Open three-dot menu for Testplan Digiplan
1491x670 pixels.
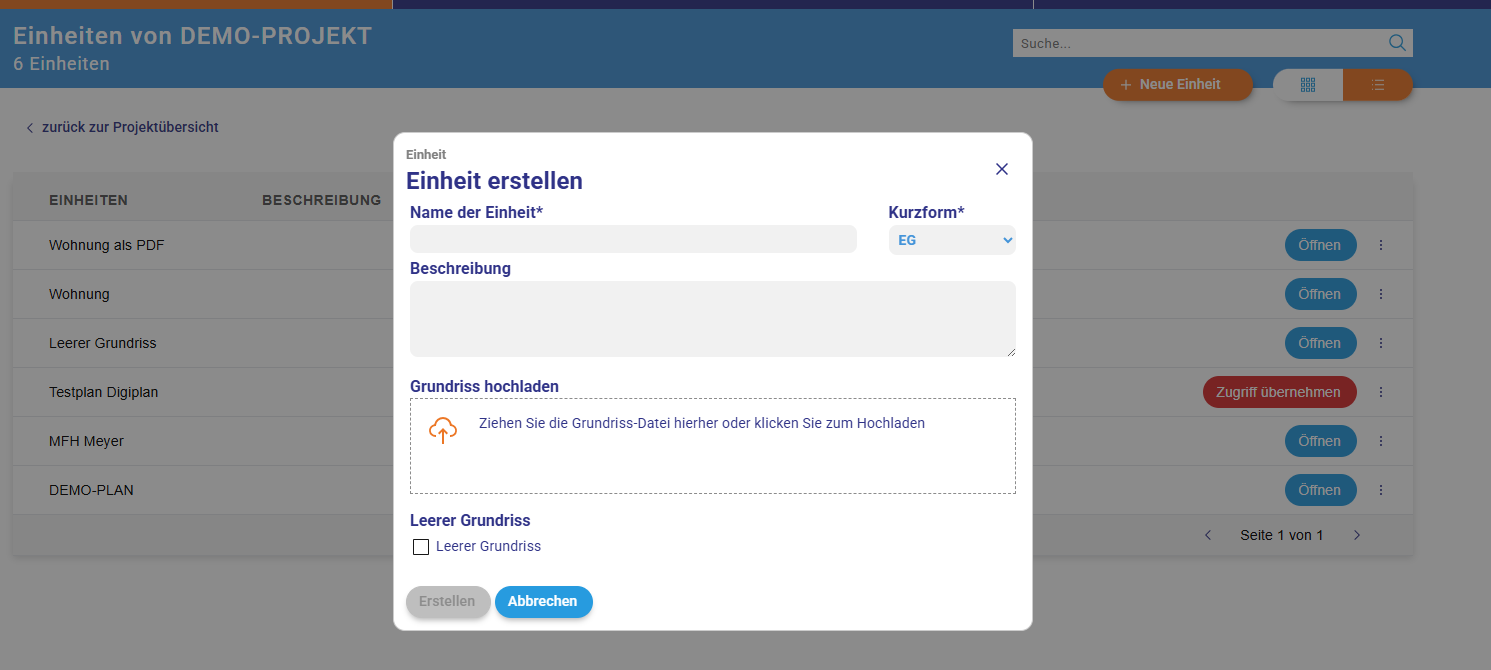point(1381,392)
